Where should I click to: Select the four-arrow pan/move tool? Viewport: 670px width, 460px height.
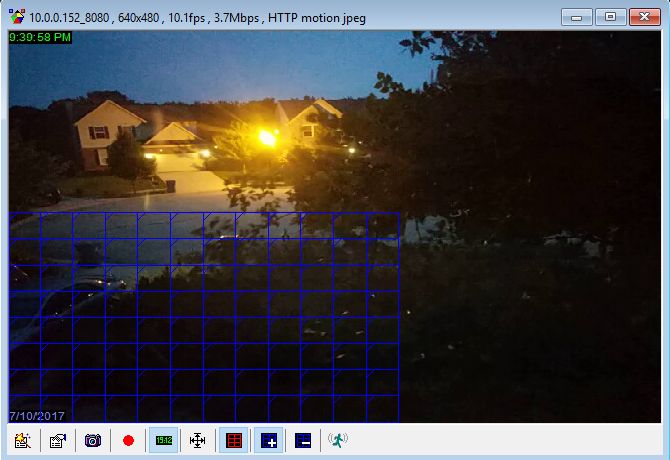pos(197,440)
